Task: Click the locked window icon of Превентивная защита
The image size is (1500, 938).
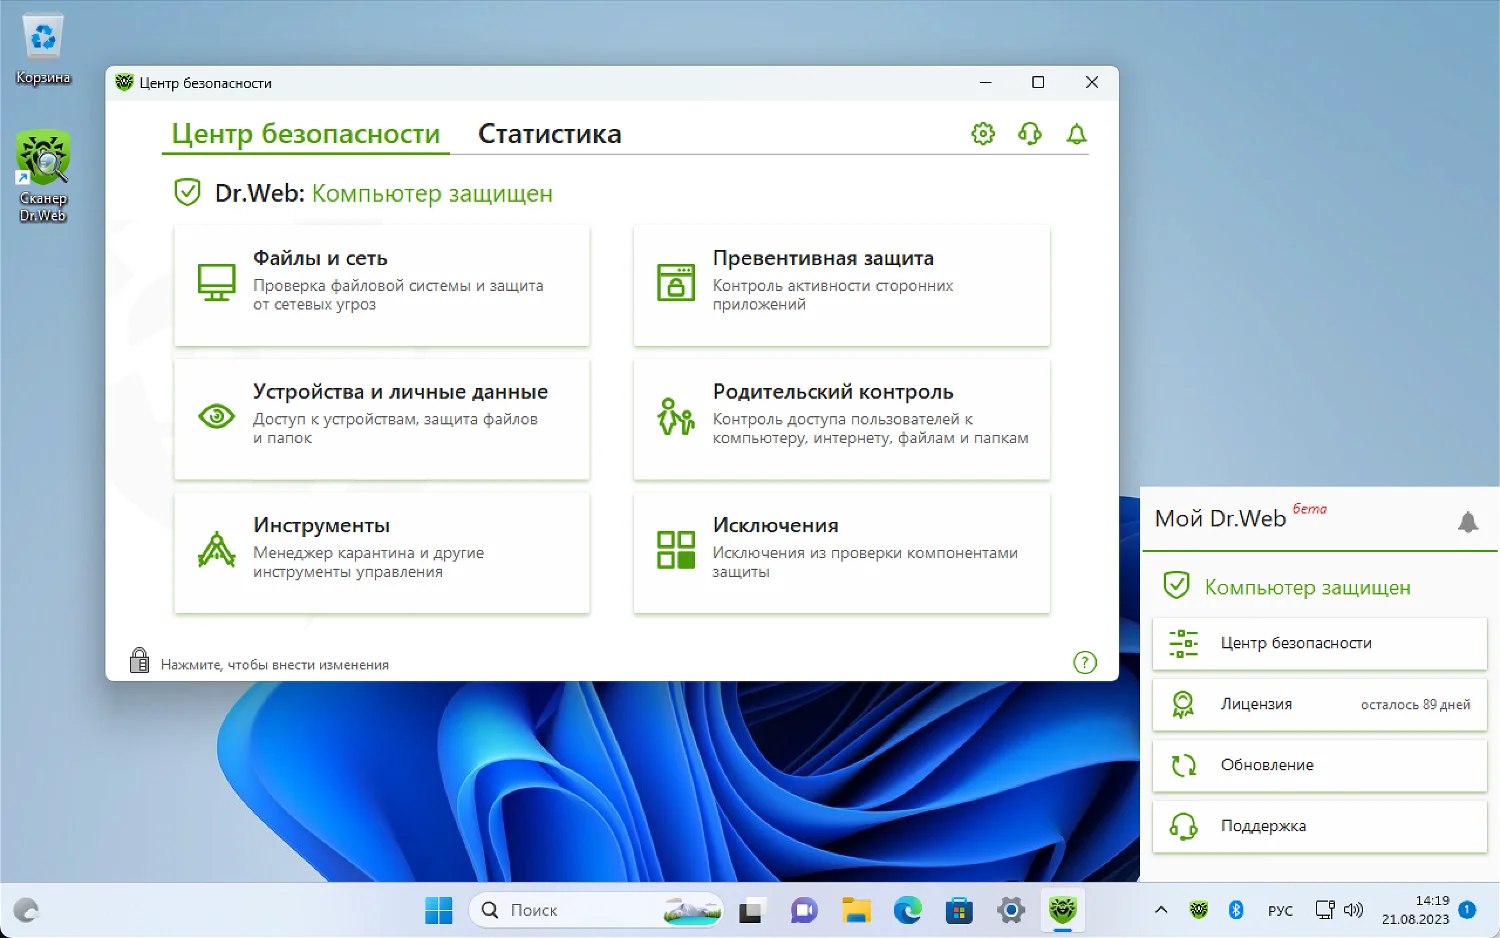Action: [x=676, y=282]
